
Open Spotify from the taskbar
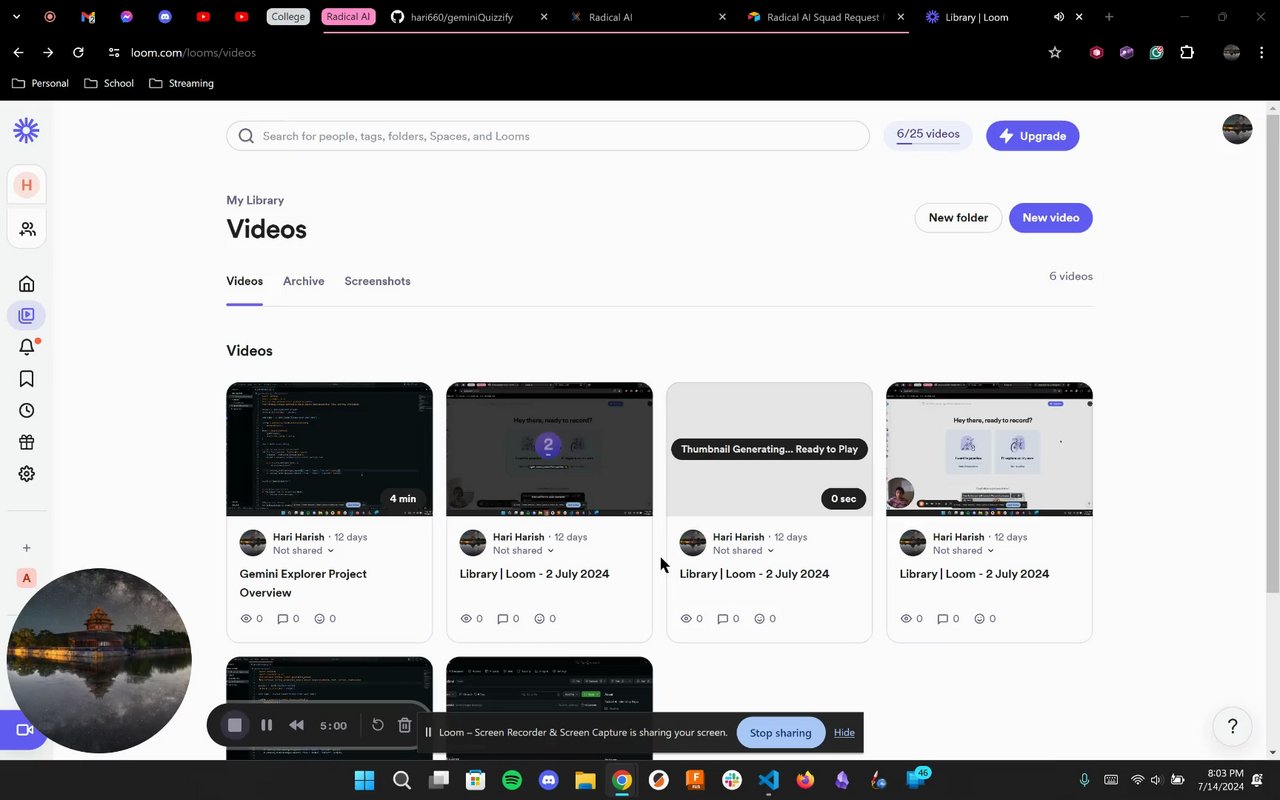pos(512,780)
